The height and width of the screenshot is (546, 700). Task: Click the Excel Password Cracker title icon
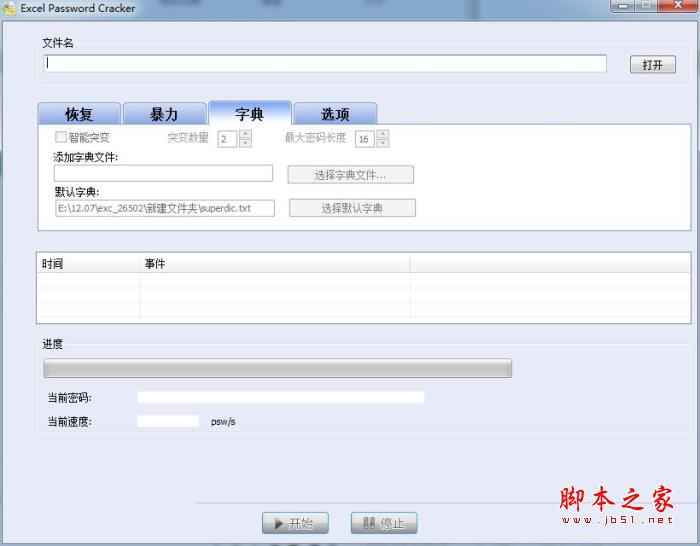(9, 8)
